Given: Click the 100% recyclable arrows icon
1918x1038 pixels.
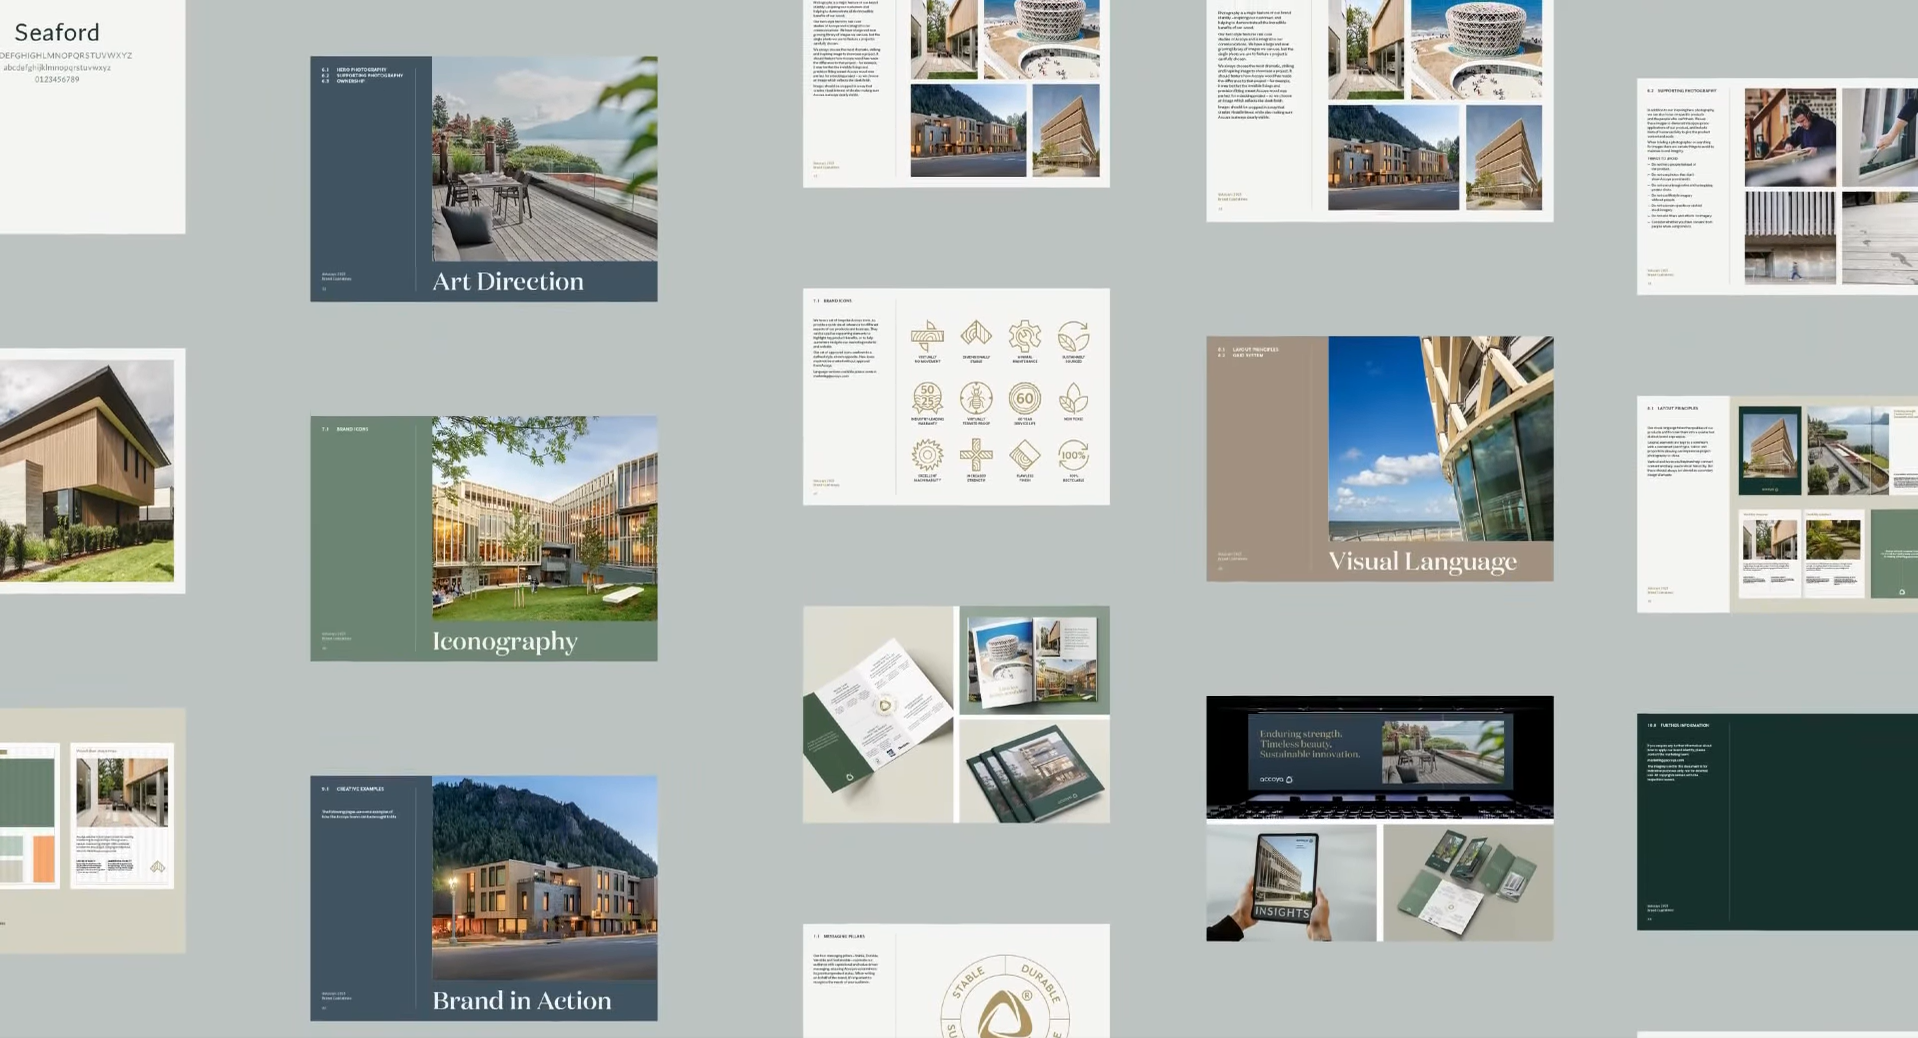Looking at the screenshot, I should click(x=1073, y=456).
